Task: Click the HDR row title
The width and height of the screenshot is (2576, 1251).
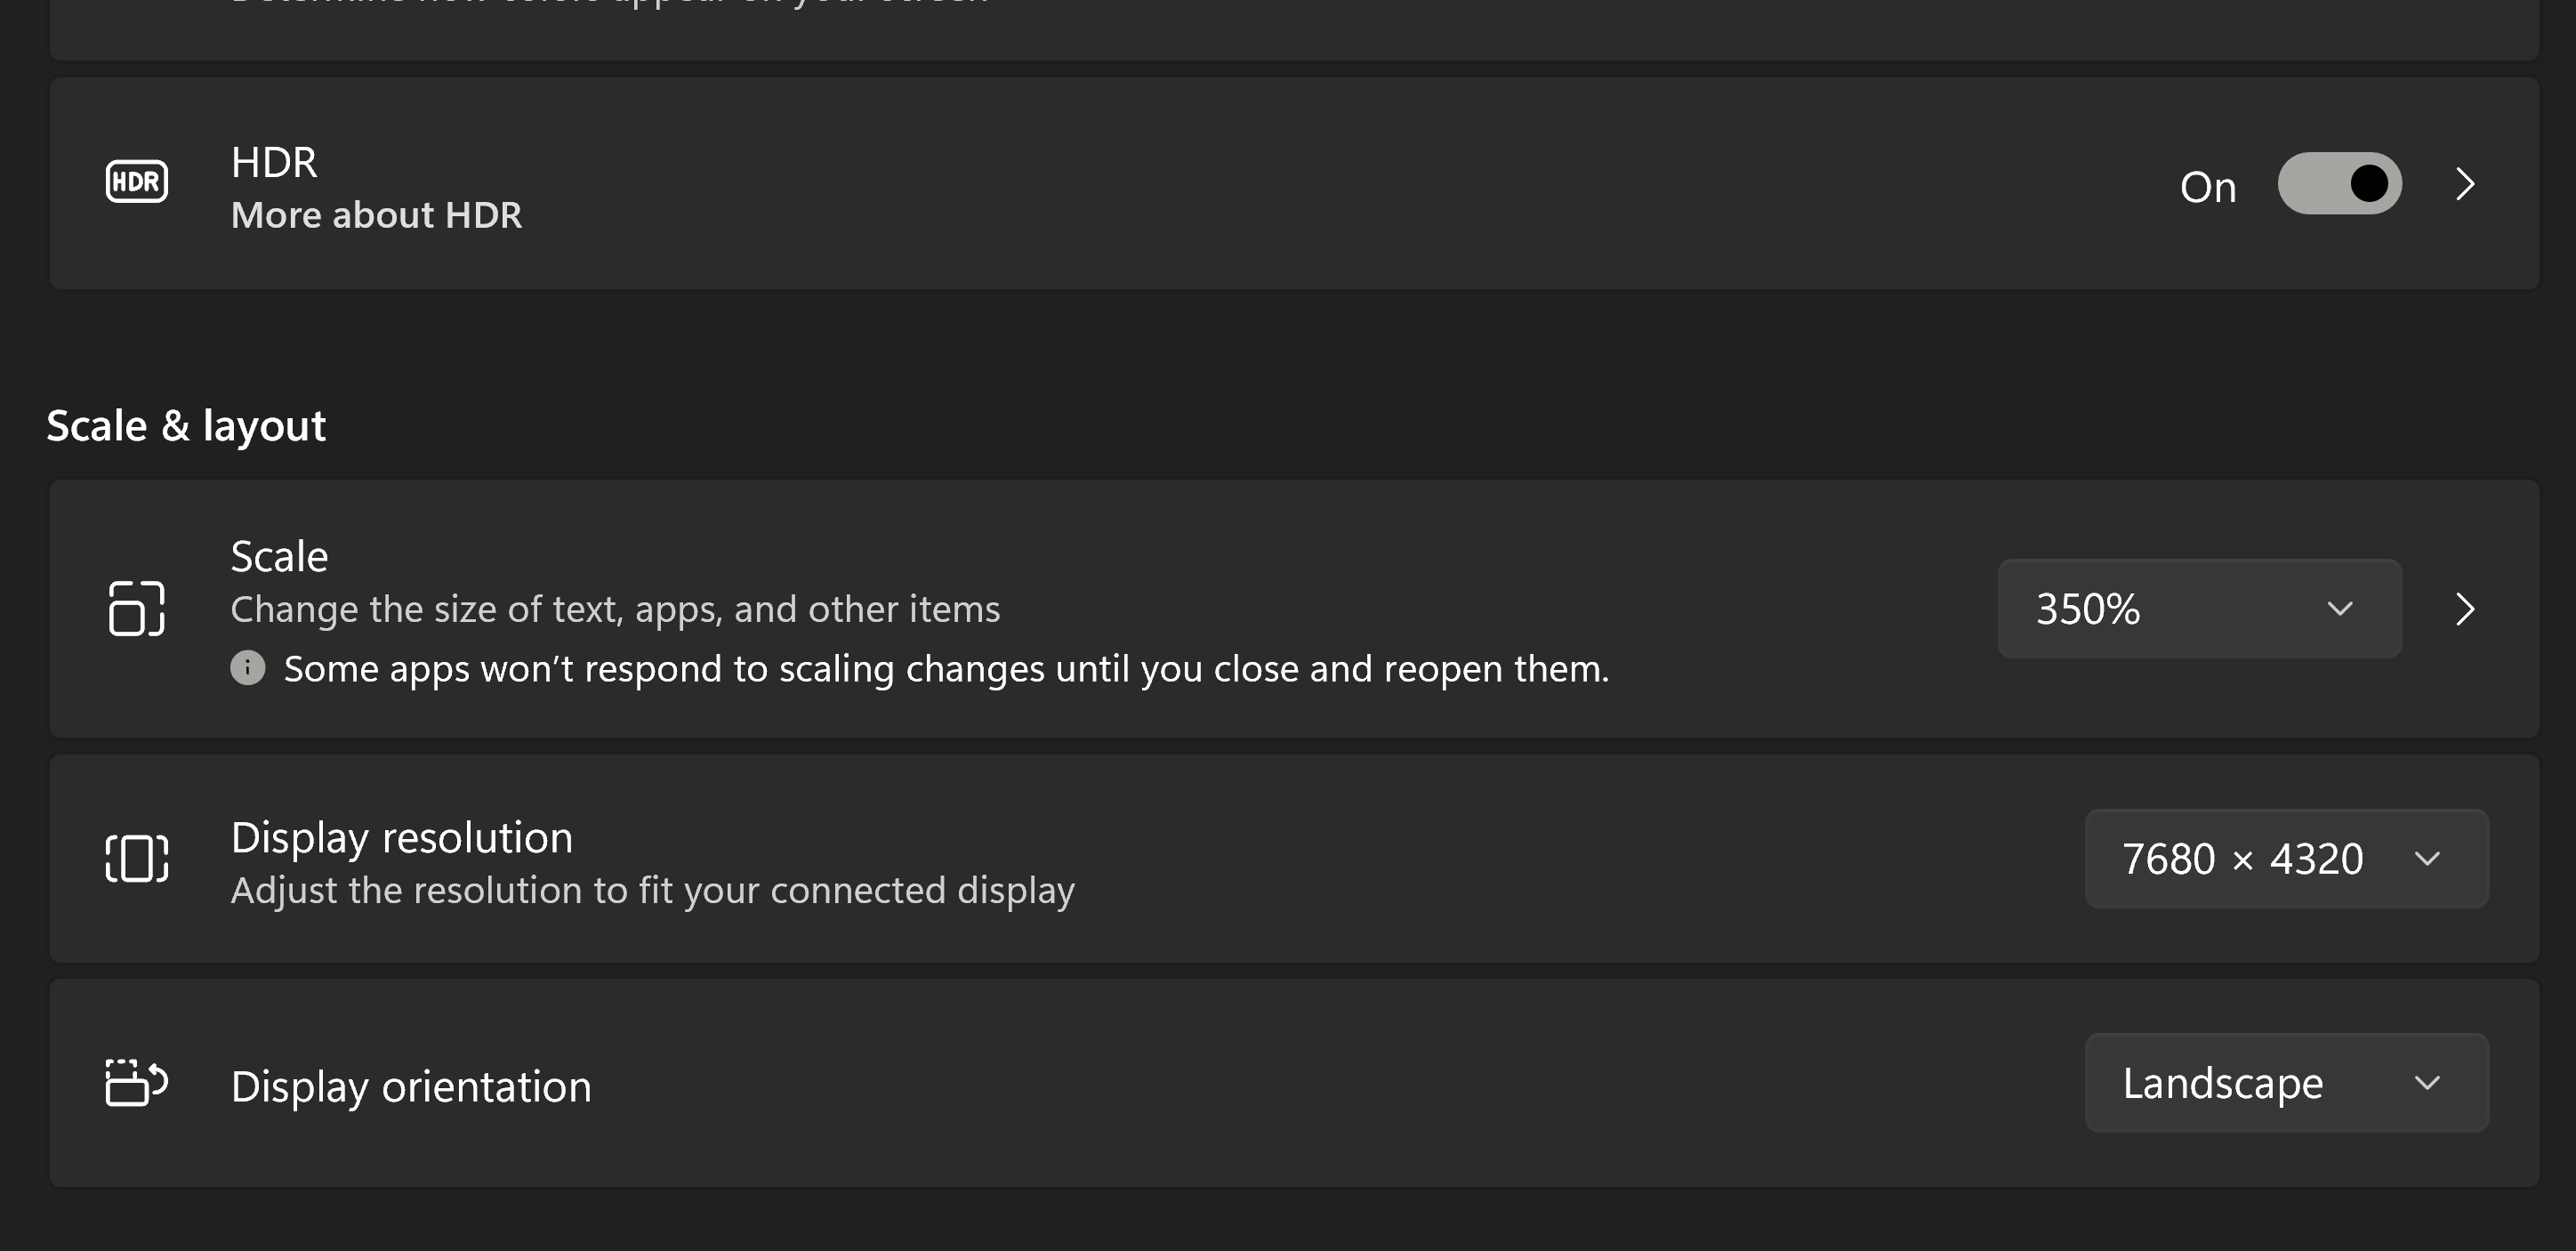Action: point(274,162)
